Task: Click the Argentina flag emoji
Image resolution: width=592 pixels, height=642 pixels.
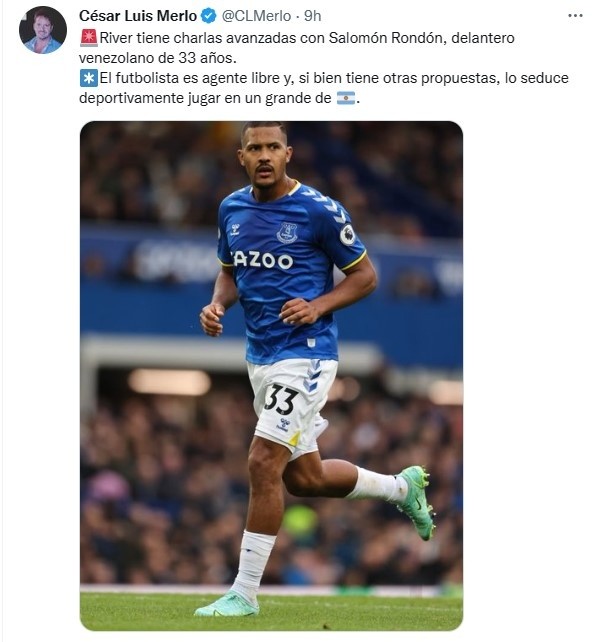Action: point(346,98)
